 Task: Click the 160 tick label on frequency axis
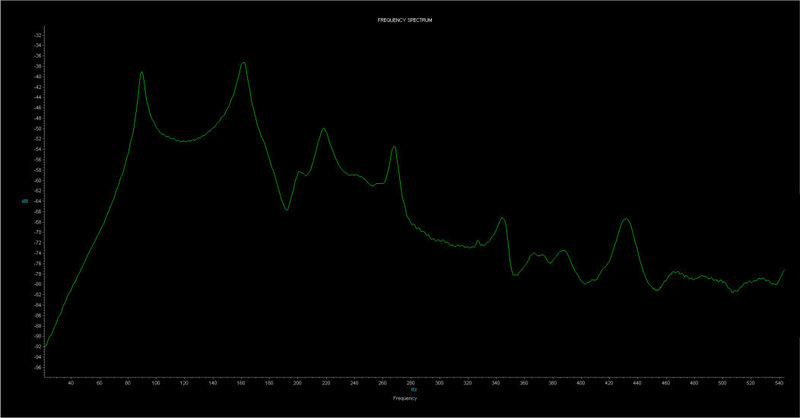tap(241, 383)
